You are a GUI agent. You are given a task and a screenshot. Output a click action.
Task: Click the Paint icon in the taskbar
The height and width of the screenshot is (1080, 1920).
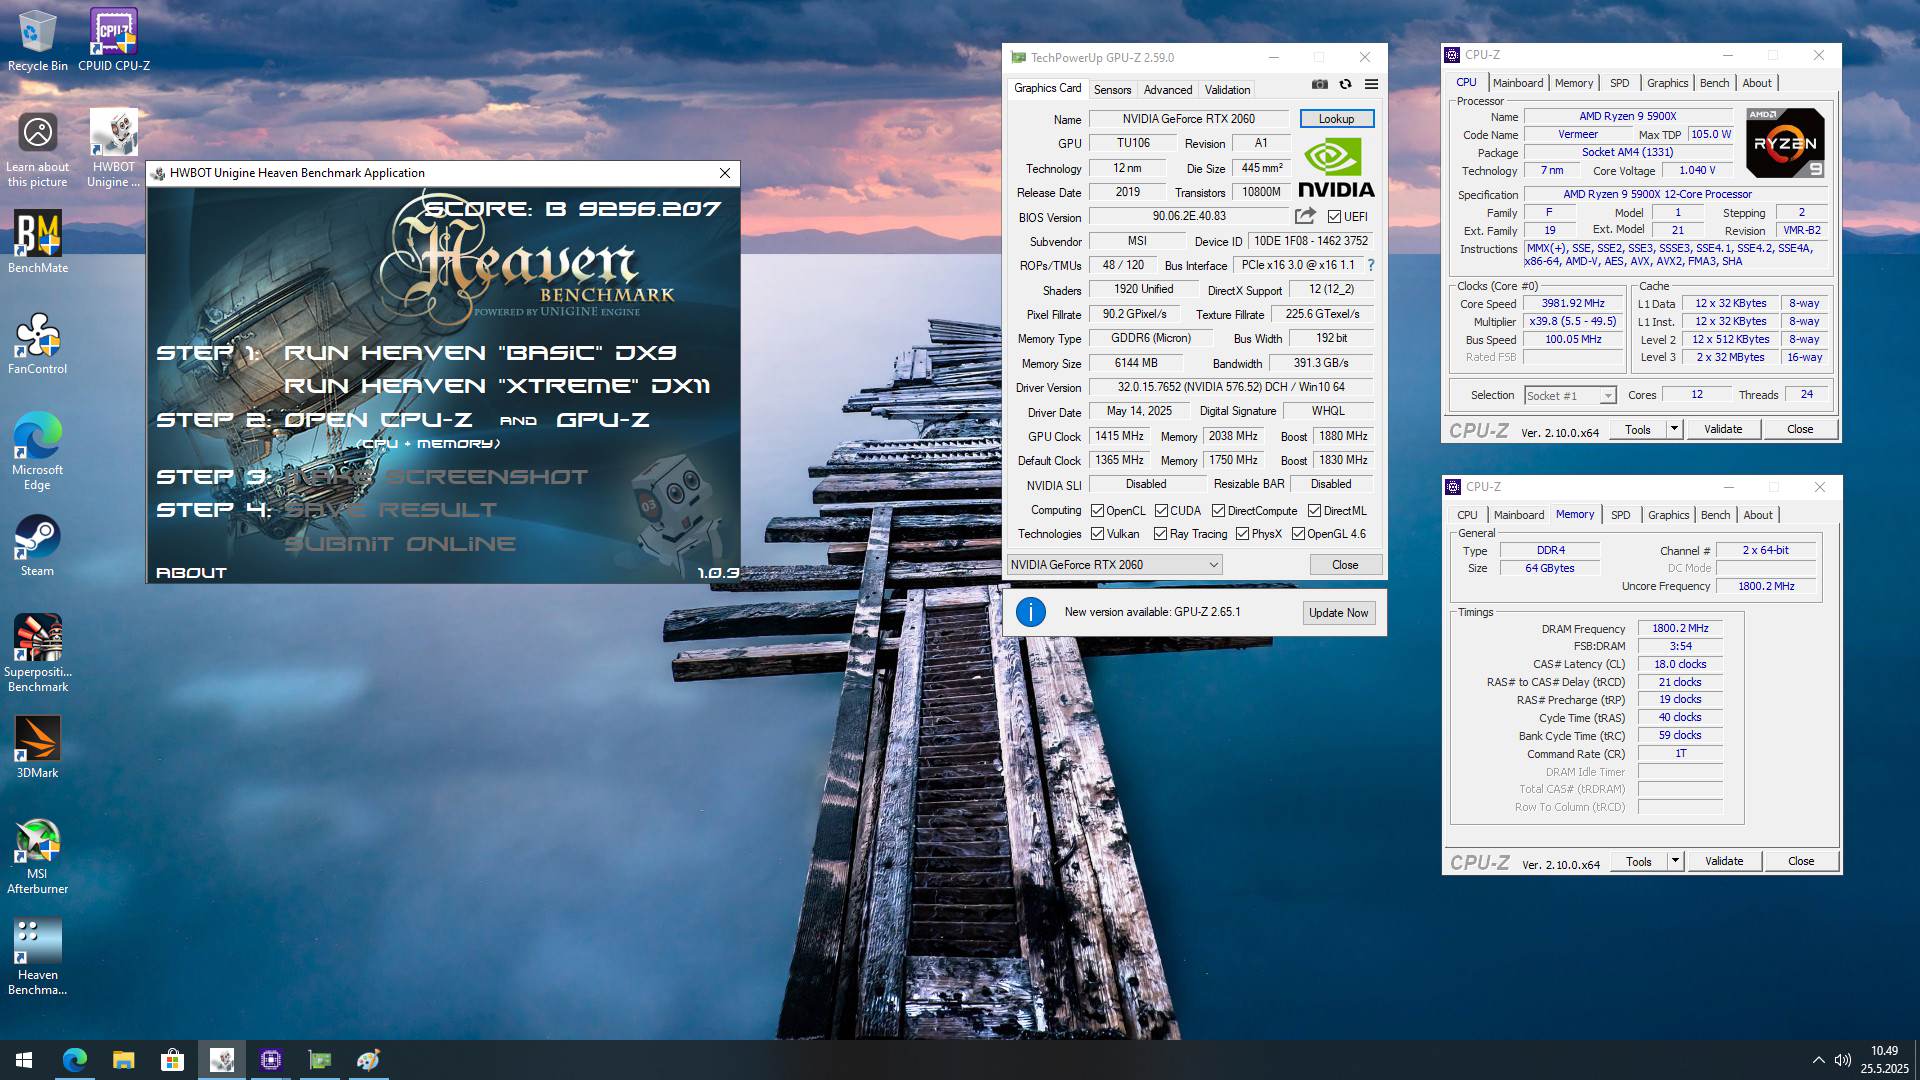[x=368, y=1060]
